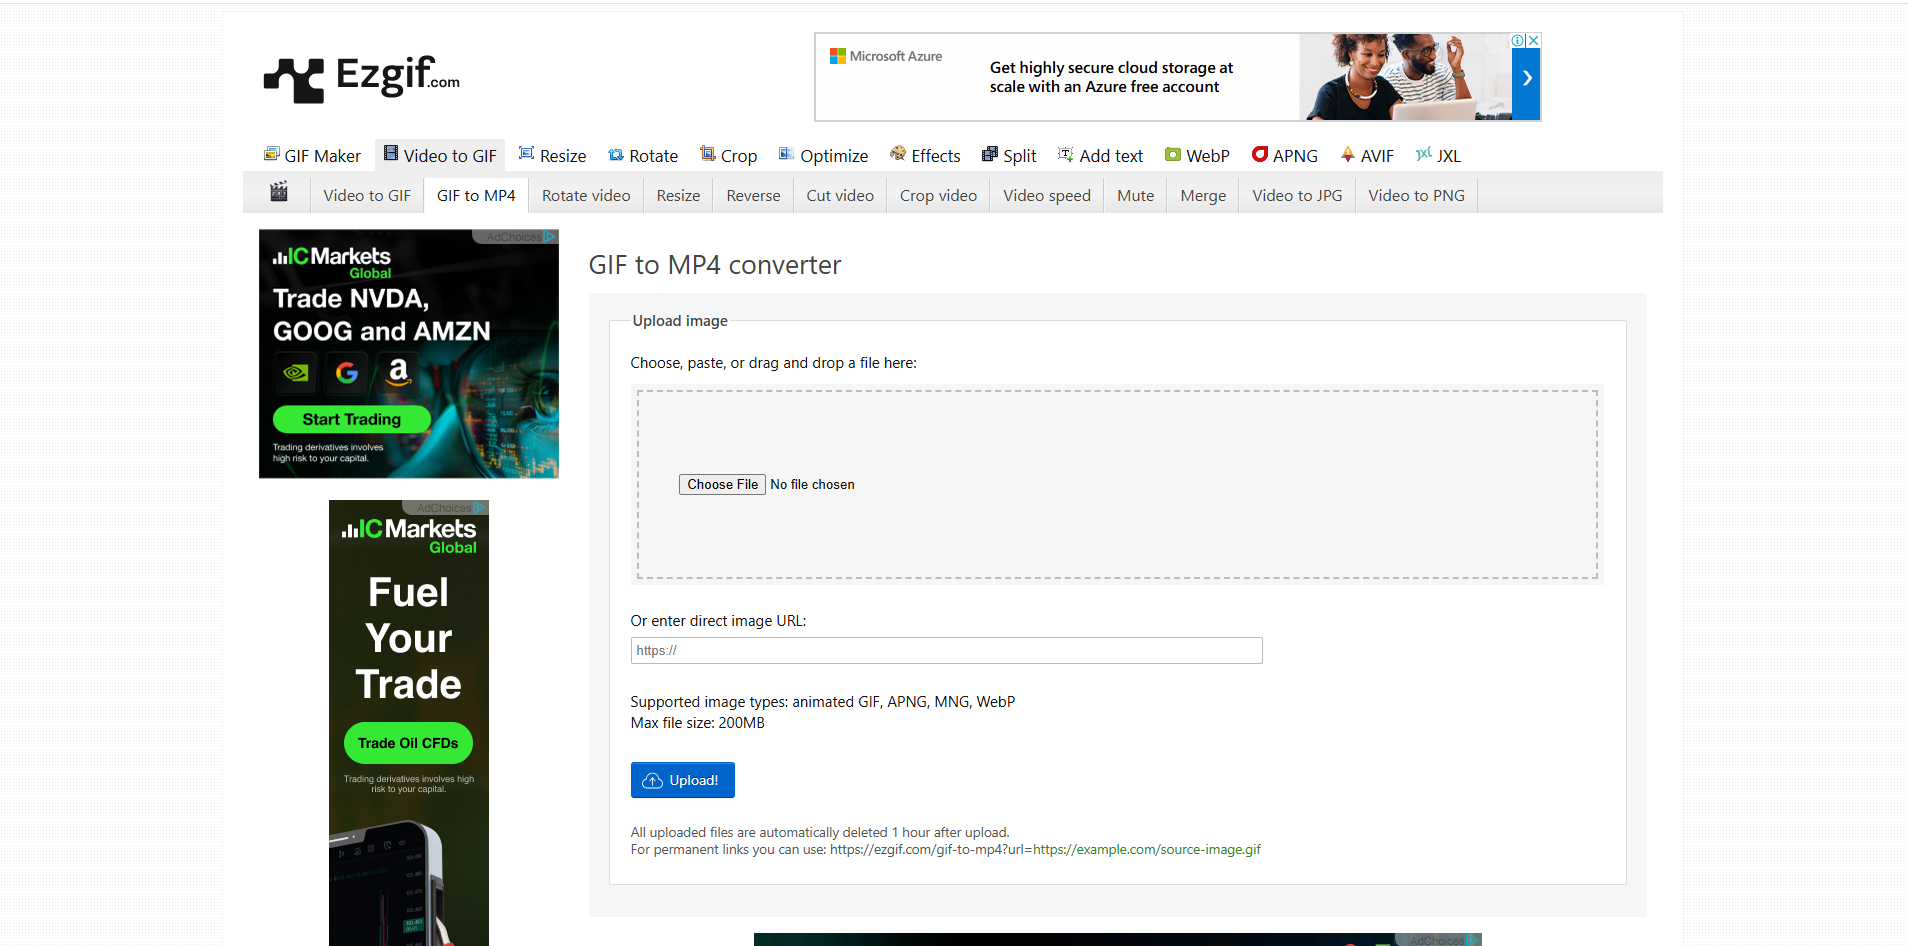Open the GIF Maker menu item
1908x946 pixels.
[x=312, y=156]
